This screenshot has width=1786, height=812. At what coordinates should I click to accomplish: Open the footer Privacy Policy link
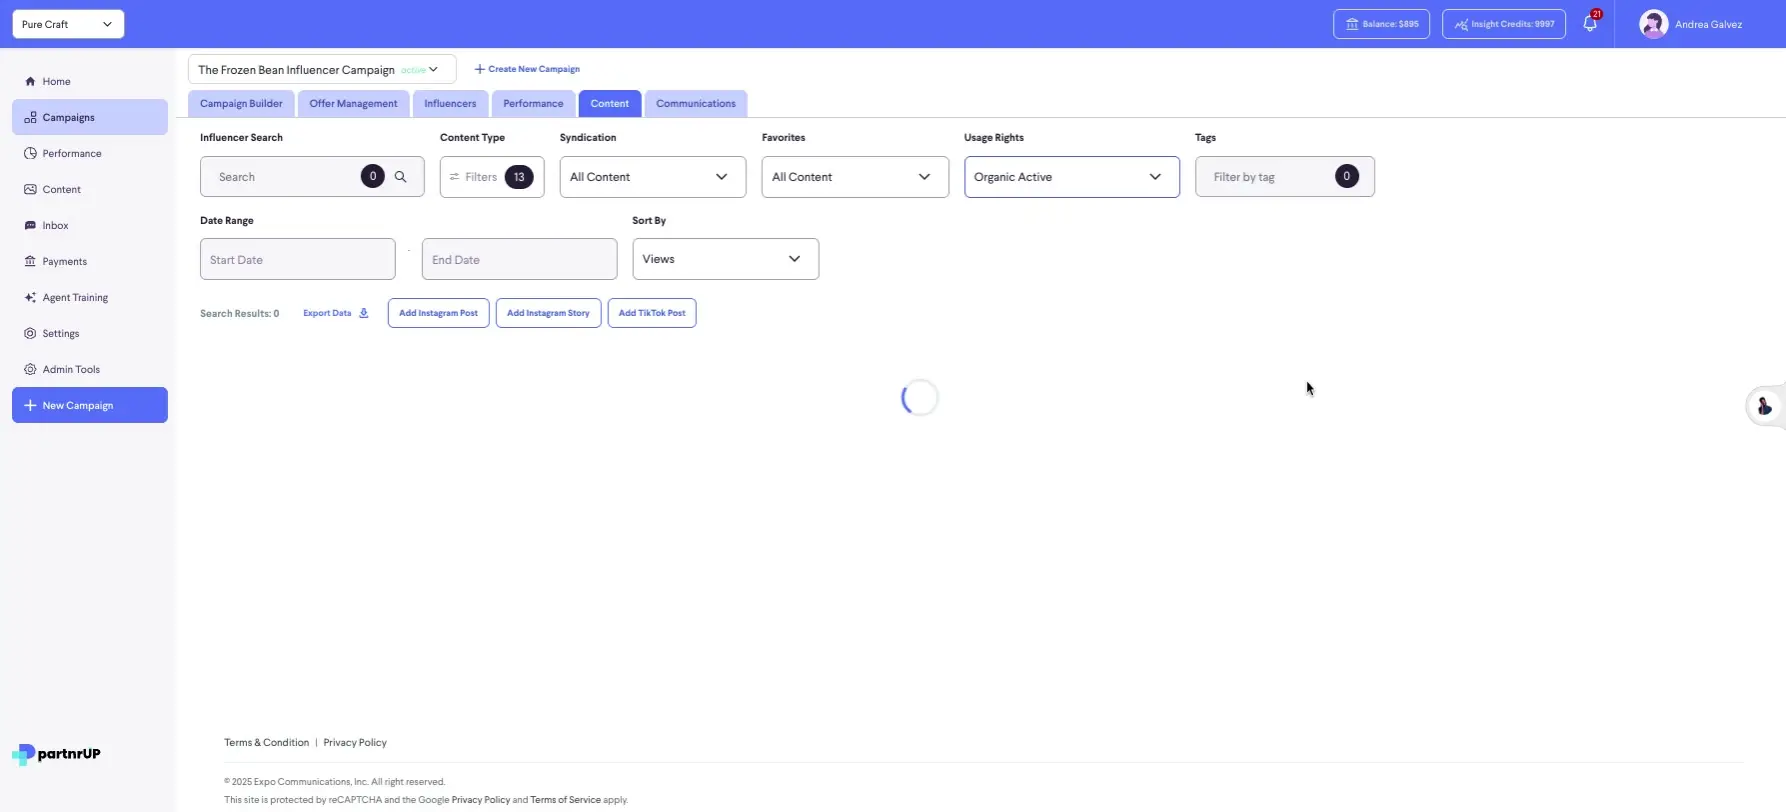355,743
